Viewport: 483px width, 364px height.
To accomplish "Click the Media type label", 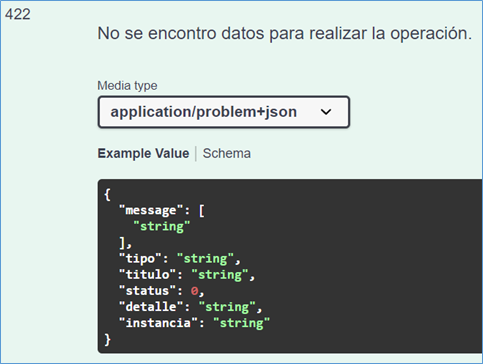I will click(127, 86).
